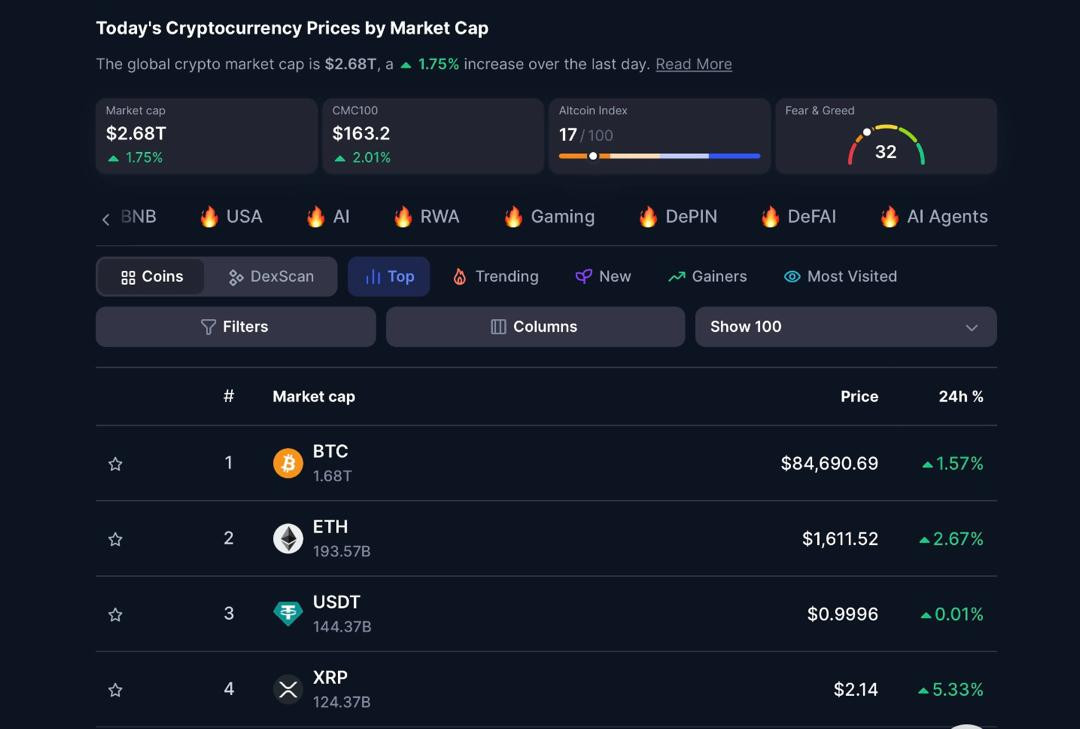Follow the Read More link
Screen dimensions: 1080x729
pos(693,64)
